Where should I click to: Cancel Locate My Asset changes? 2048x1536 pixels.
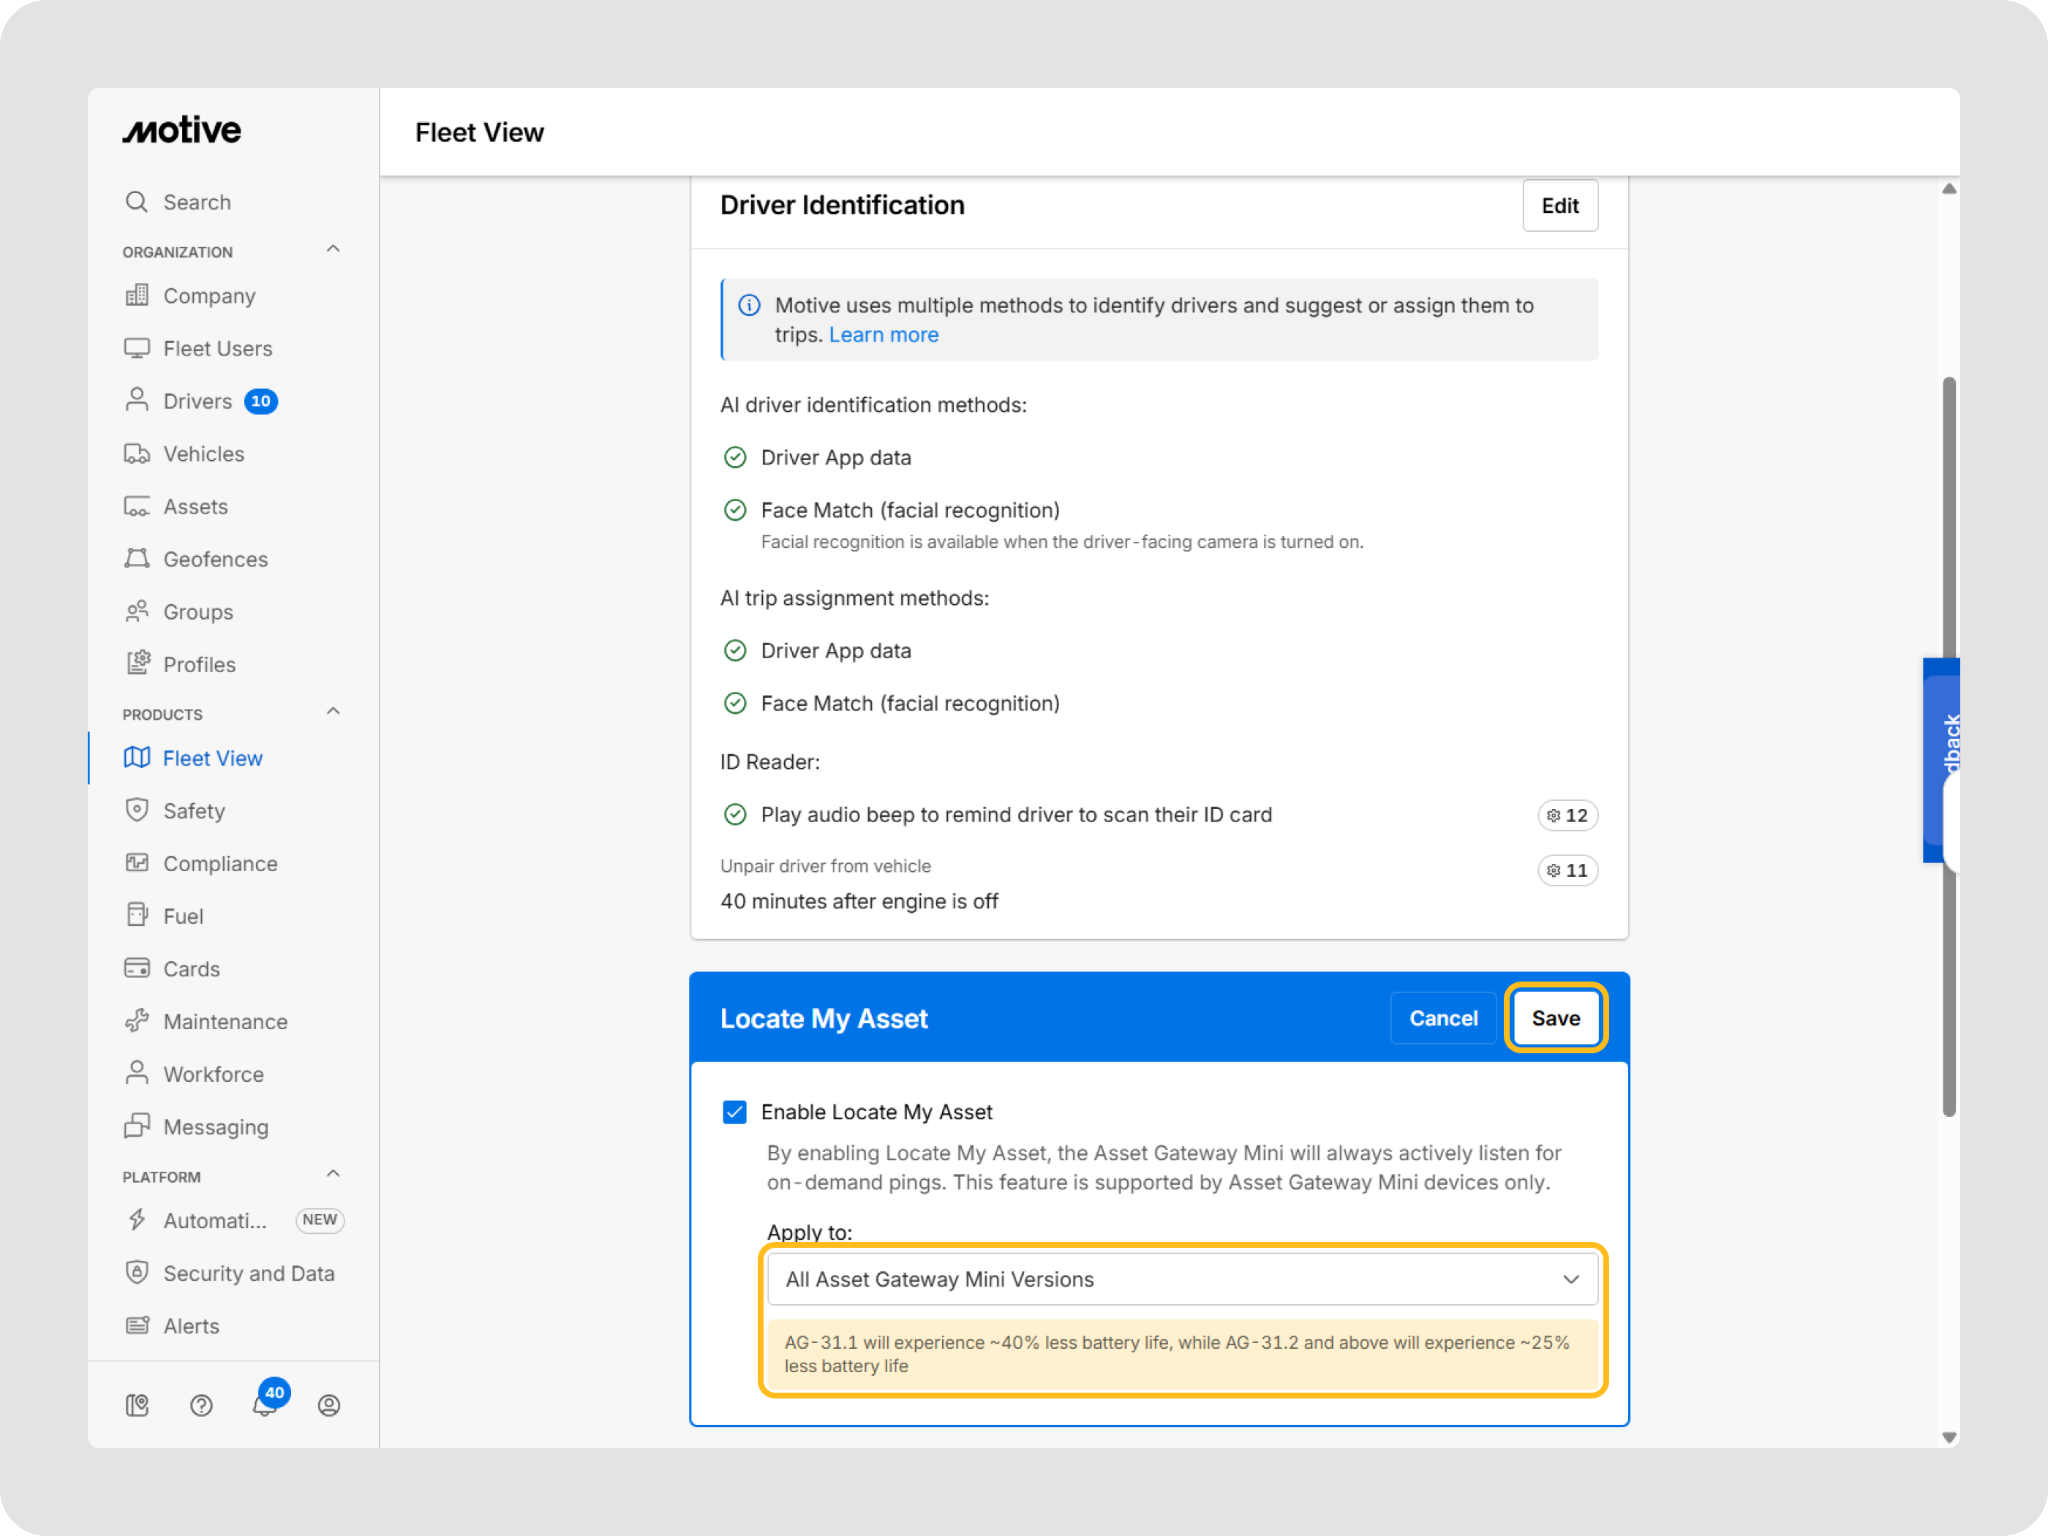pos(1443,1018)
